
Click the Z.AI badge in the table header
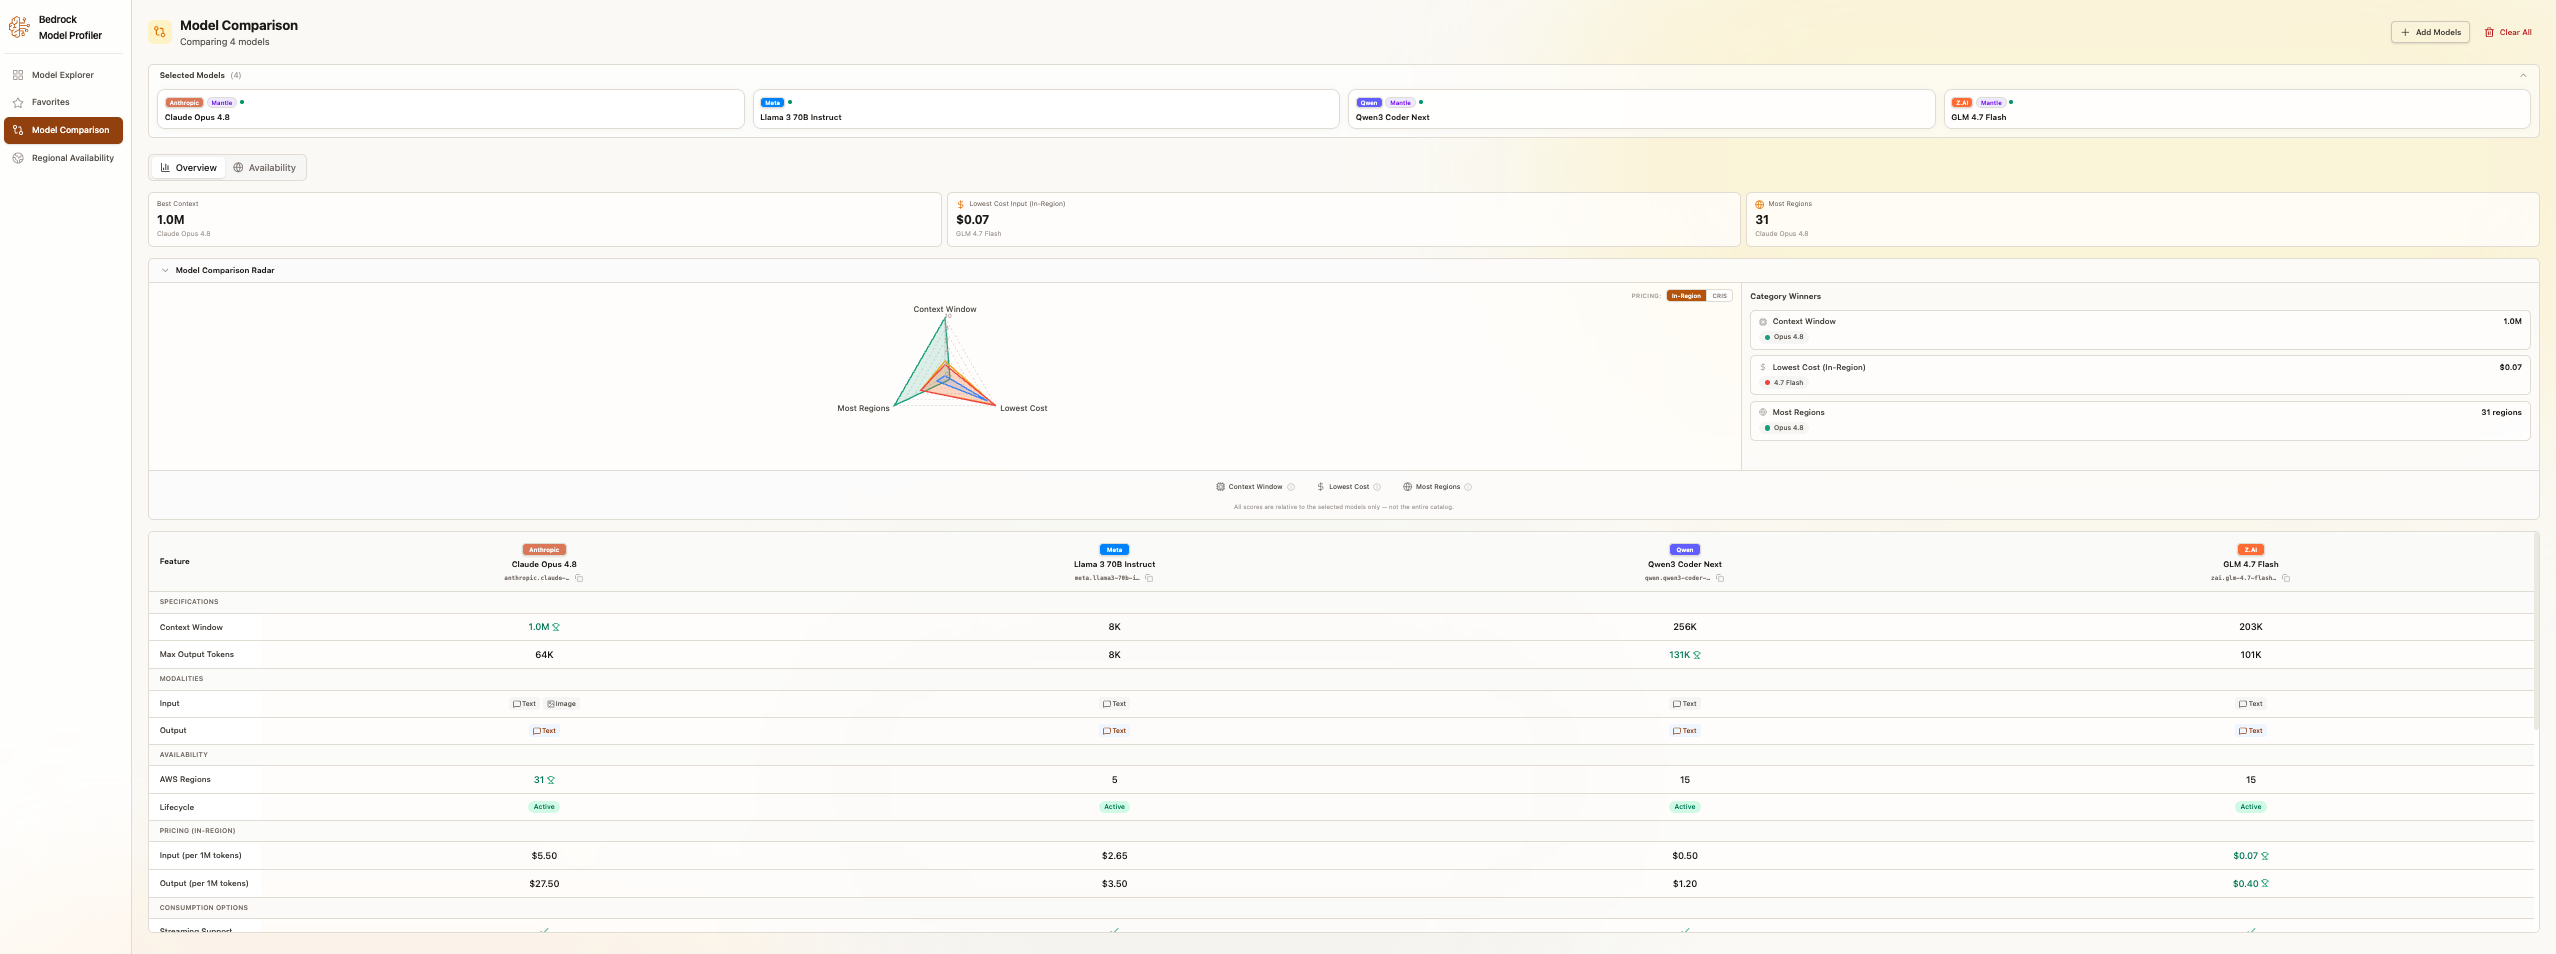(2251, 550)
